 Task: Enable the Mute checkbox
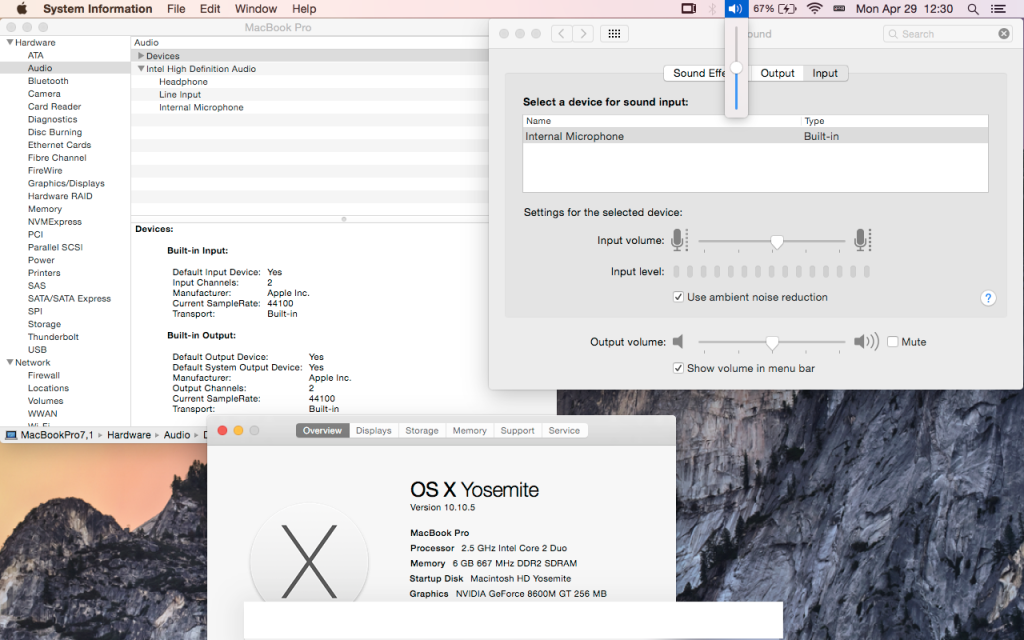pos(891,341)
